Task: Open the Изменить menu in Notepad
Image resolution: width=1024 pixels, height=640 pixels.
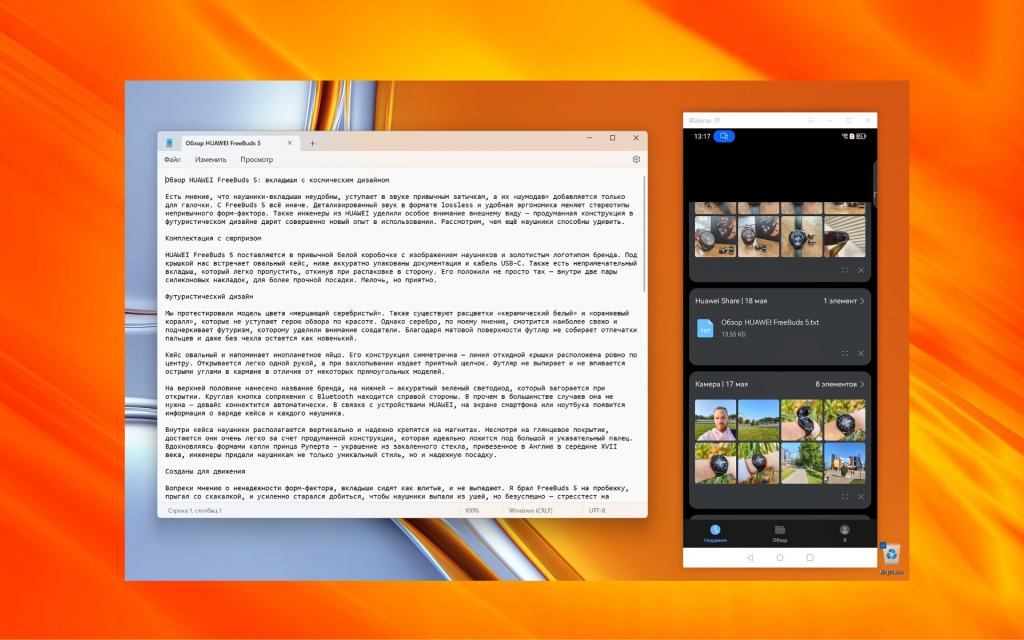Action: click(210, 159)
